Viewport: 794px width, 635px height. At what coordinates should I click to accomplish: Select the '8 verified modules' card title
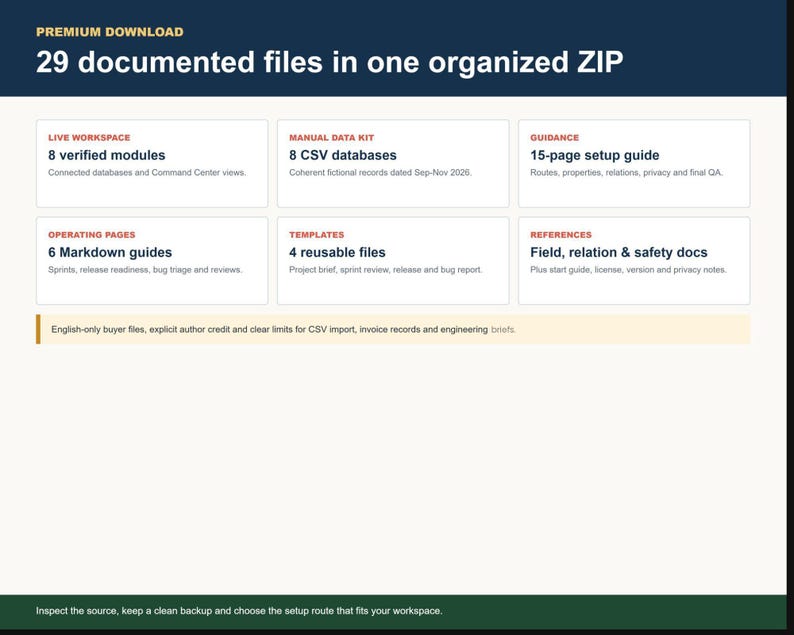107,155
